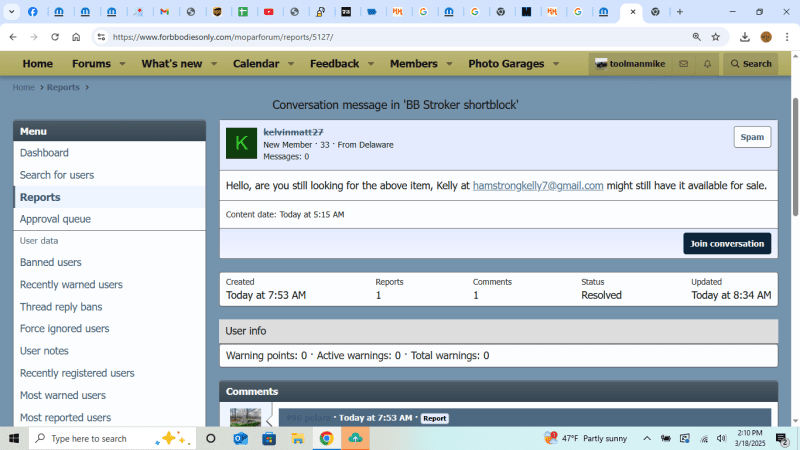The image size is (800, 450).
Task: Reload the page with the refresh icon
Action: pos(55,37)
